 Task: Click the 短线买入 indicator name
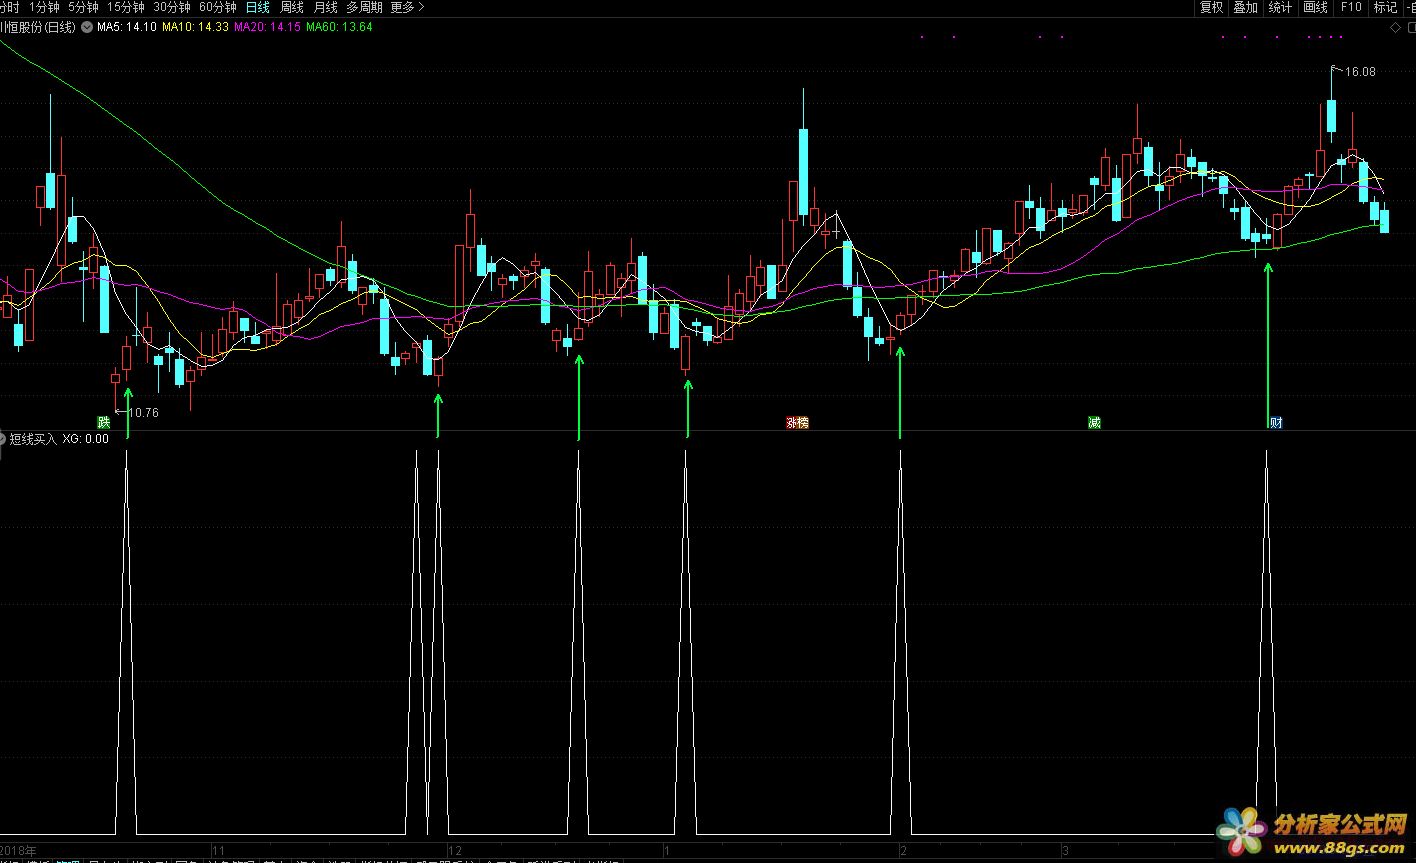(33, 438)
